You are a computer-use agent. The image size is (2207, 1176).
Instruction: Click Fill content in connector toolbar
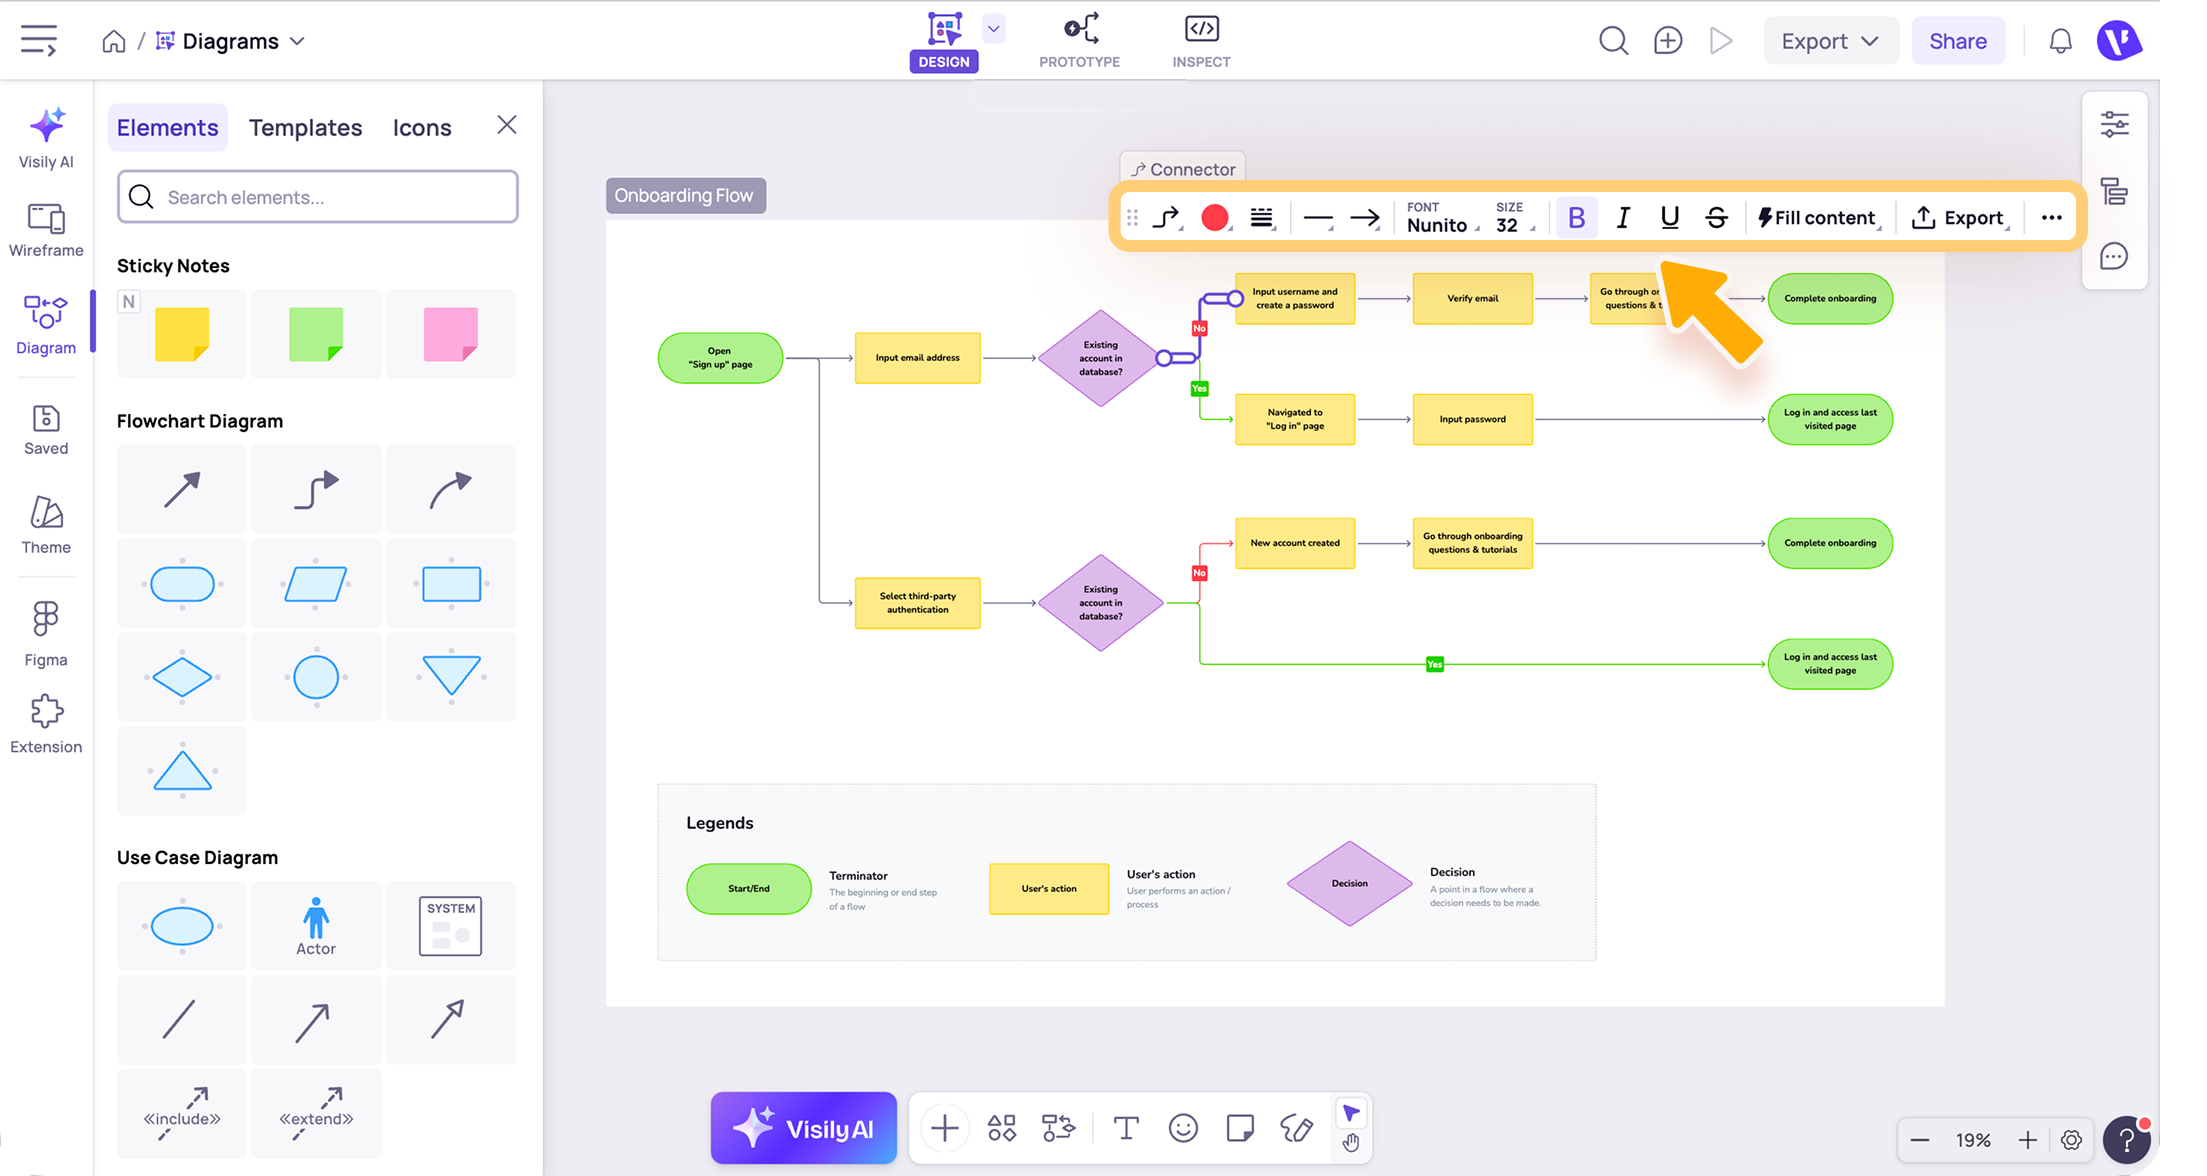coord(1818,218)
